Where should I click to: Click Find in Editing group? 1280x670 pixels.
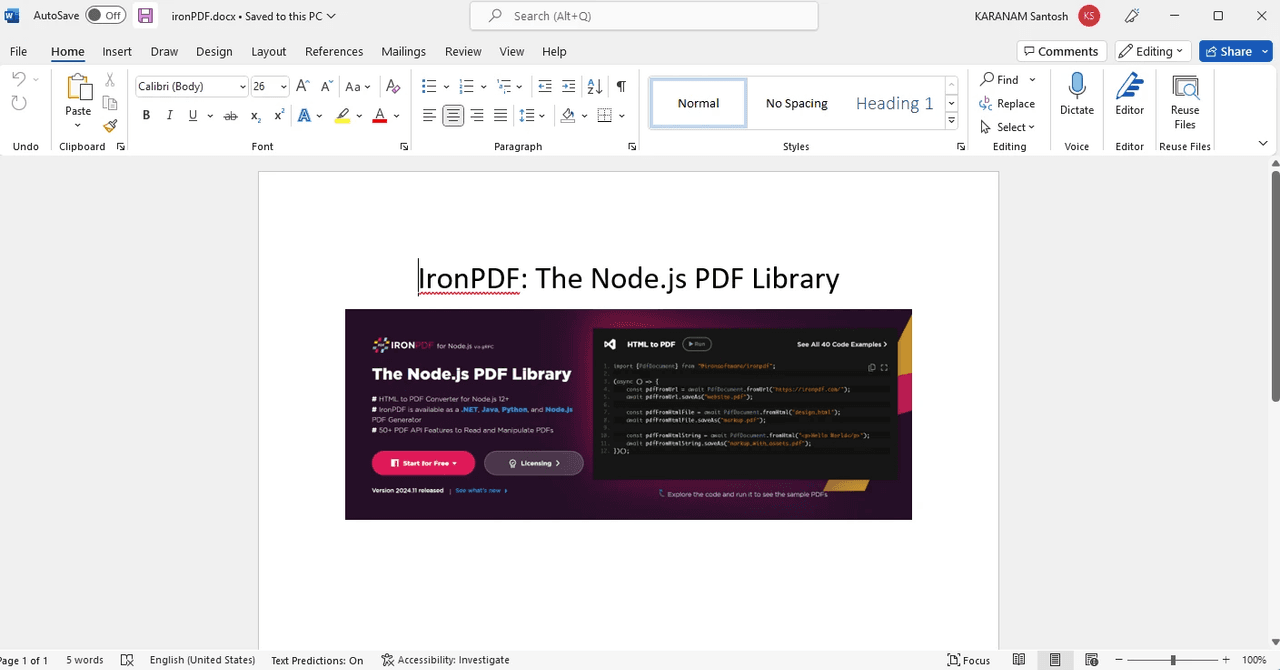tap(999, 79)
